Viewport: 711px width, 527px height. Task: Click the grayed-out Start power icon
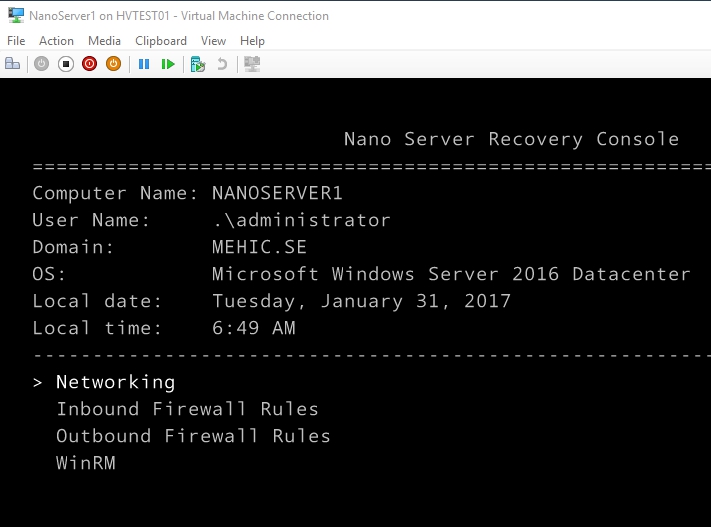point(41,64)
